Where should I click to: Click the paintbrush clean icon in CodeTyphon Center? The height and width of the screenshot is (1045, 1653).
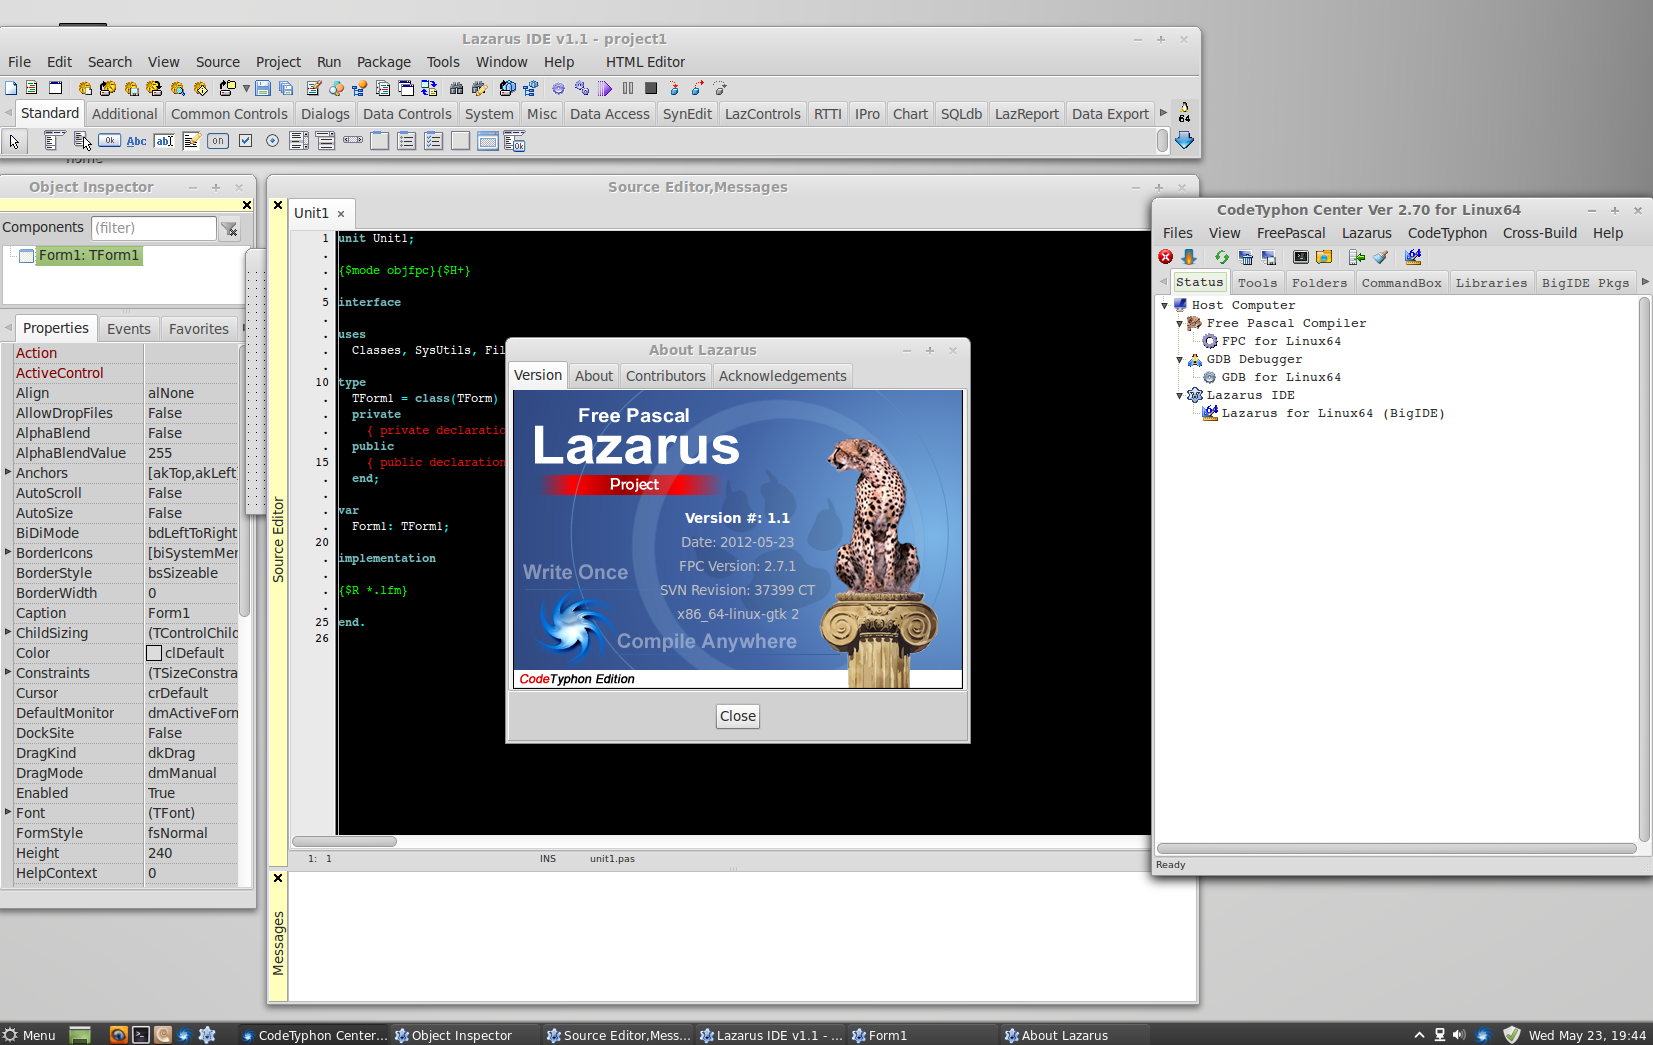(x=1380, y=257)
